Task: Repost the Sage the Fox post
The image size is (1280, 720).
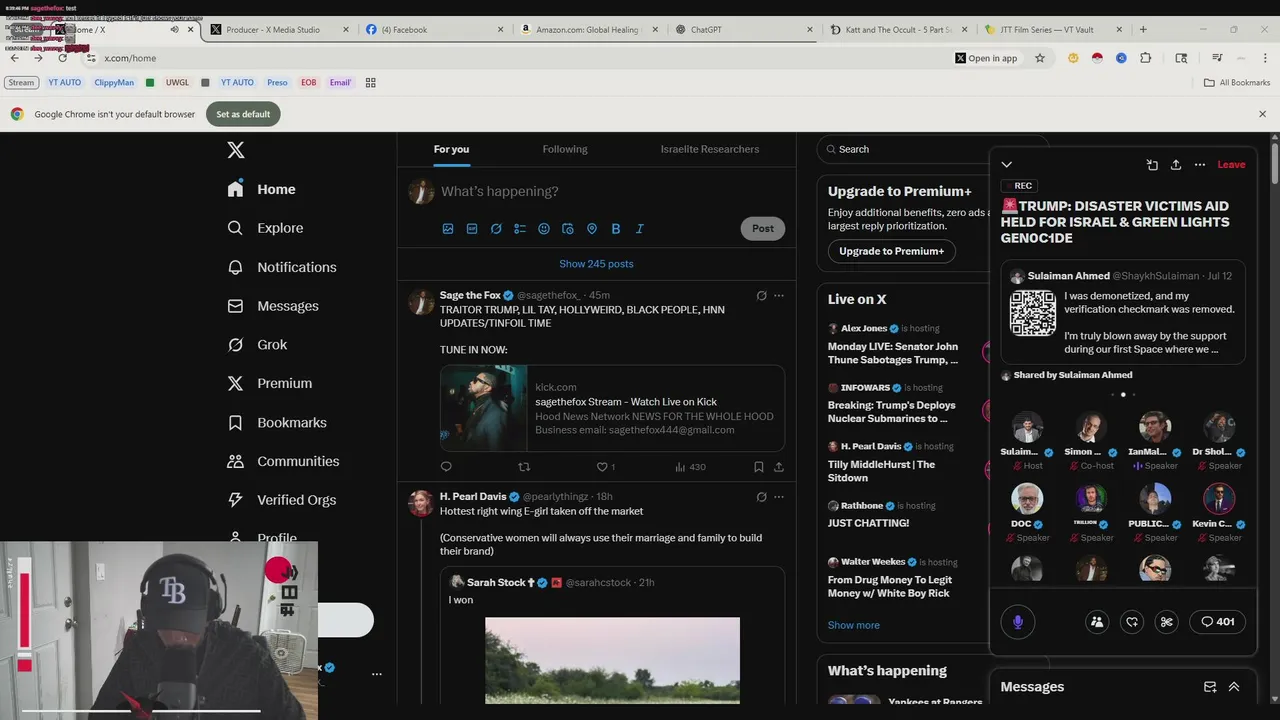Action: [524, 467]
